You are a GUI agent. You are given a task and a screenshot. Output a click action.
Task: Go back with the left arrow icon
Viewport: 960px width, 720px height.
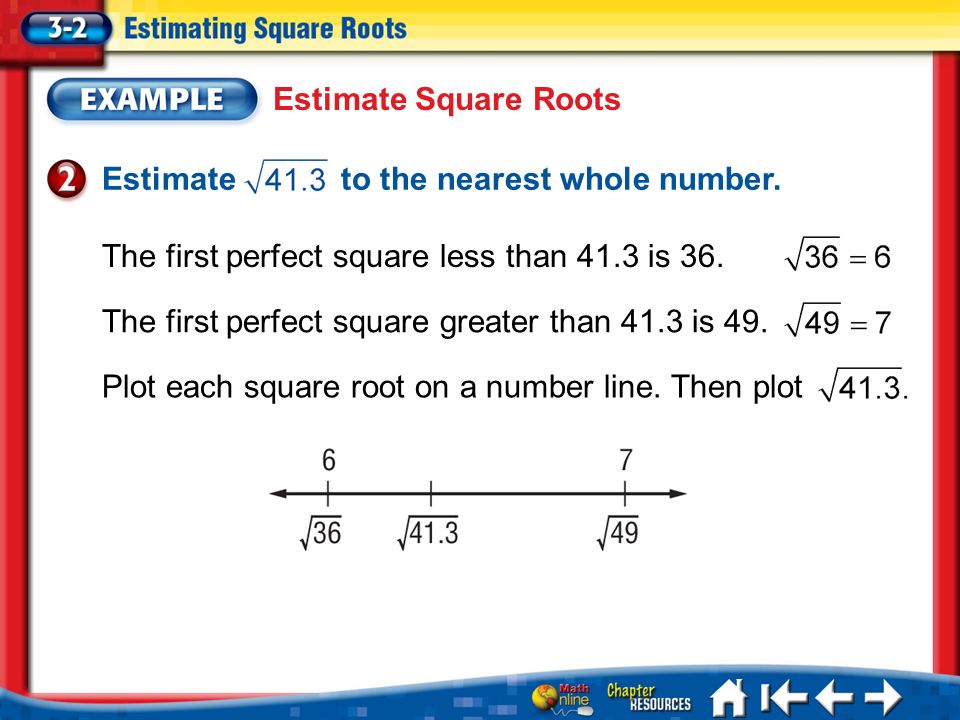[x=834, y=697]
